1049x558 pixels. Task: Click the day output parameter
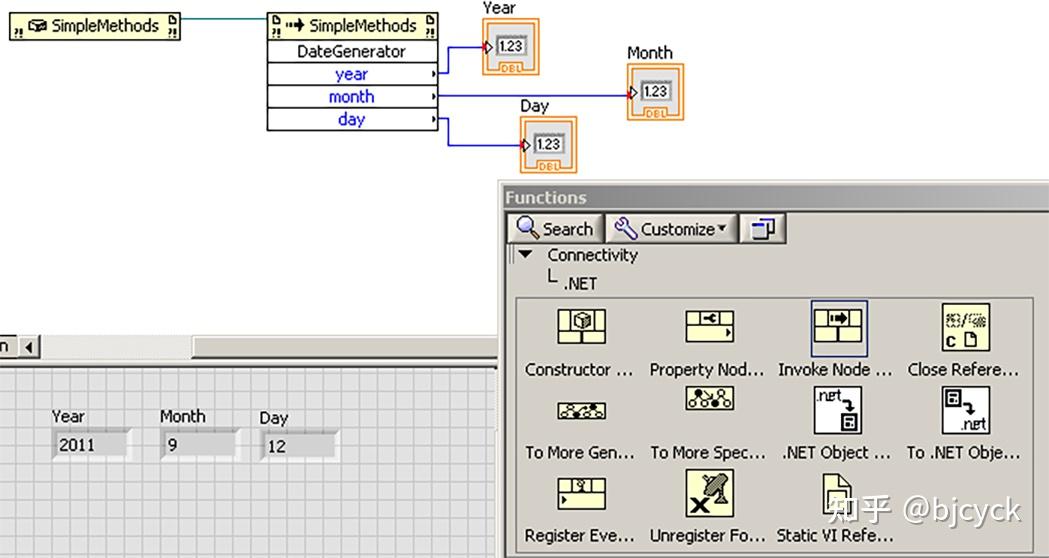pyautogui.click(x=353, y=119)
